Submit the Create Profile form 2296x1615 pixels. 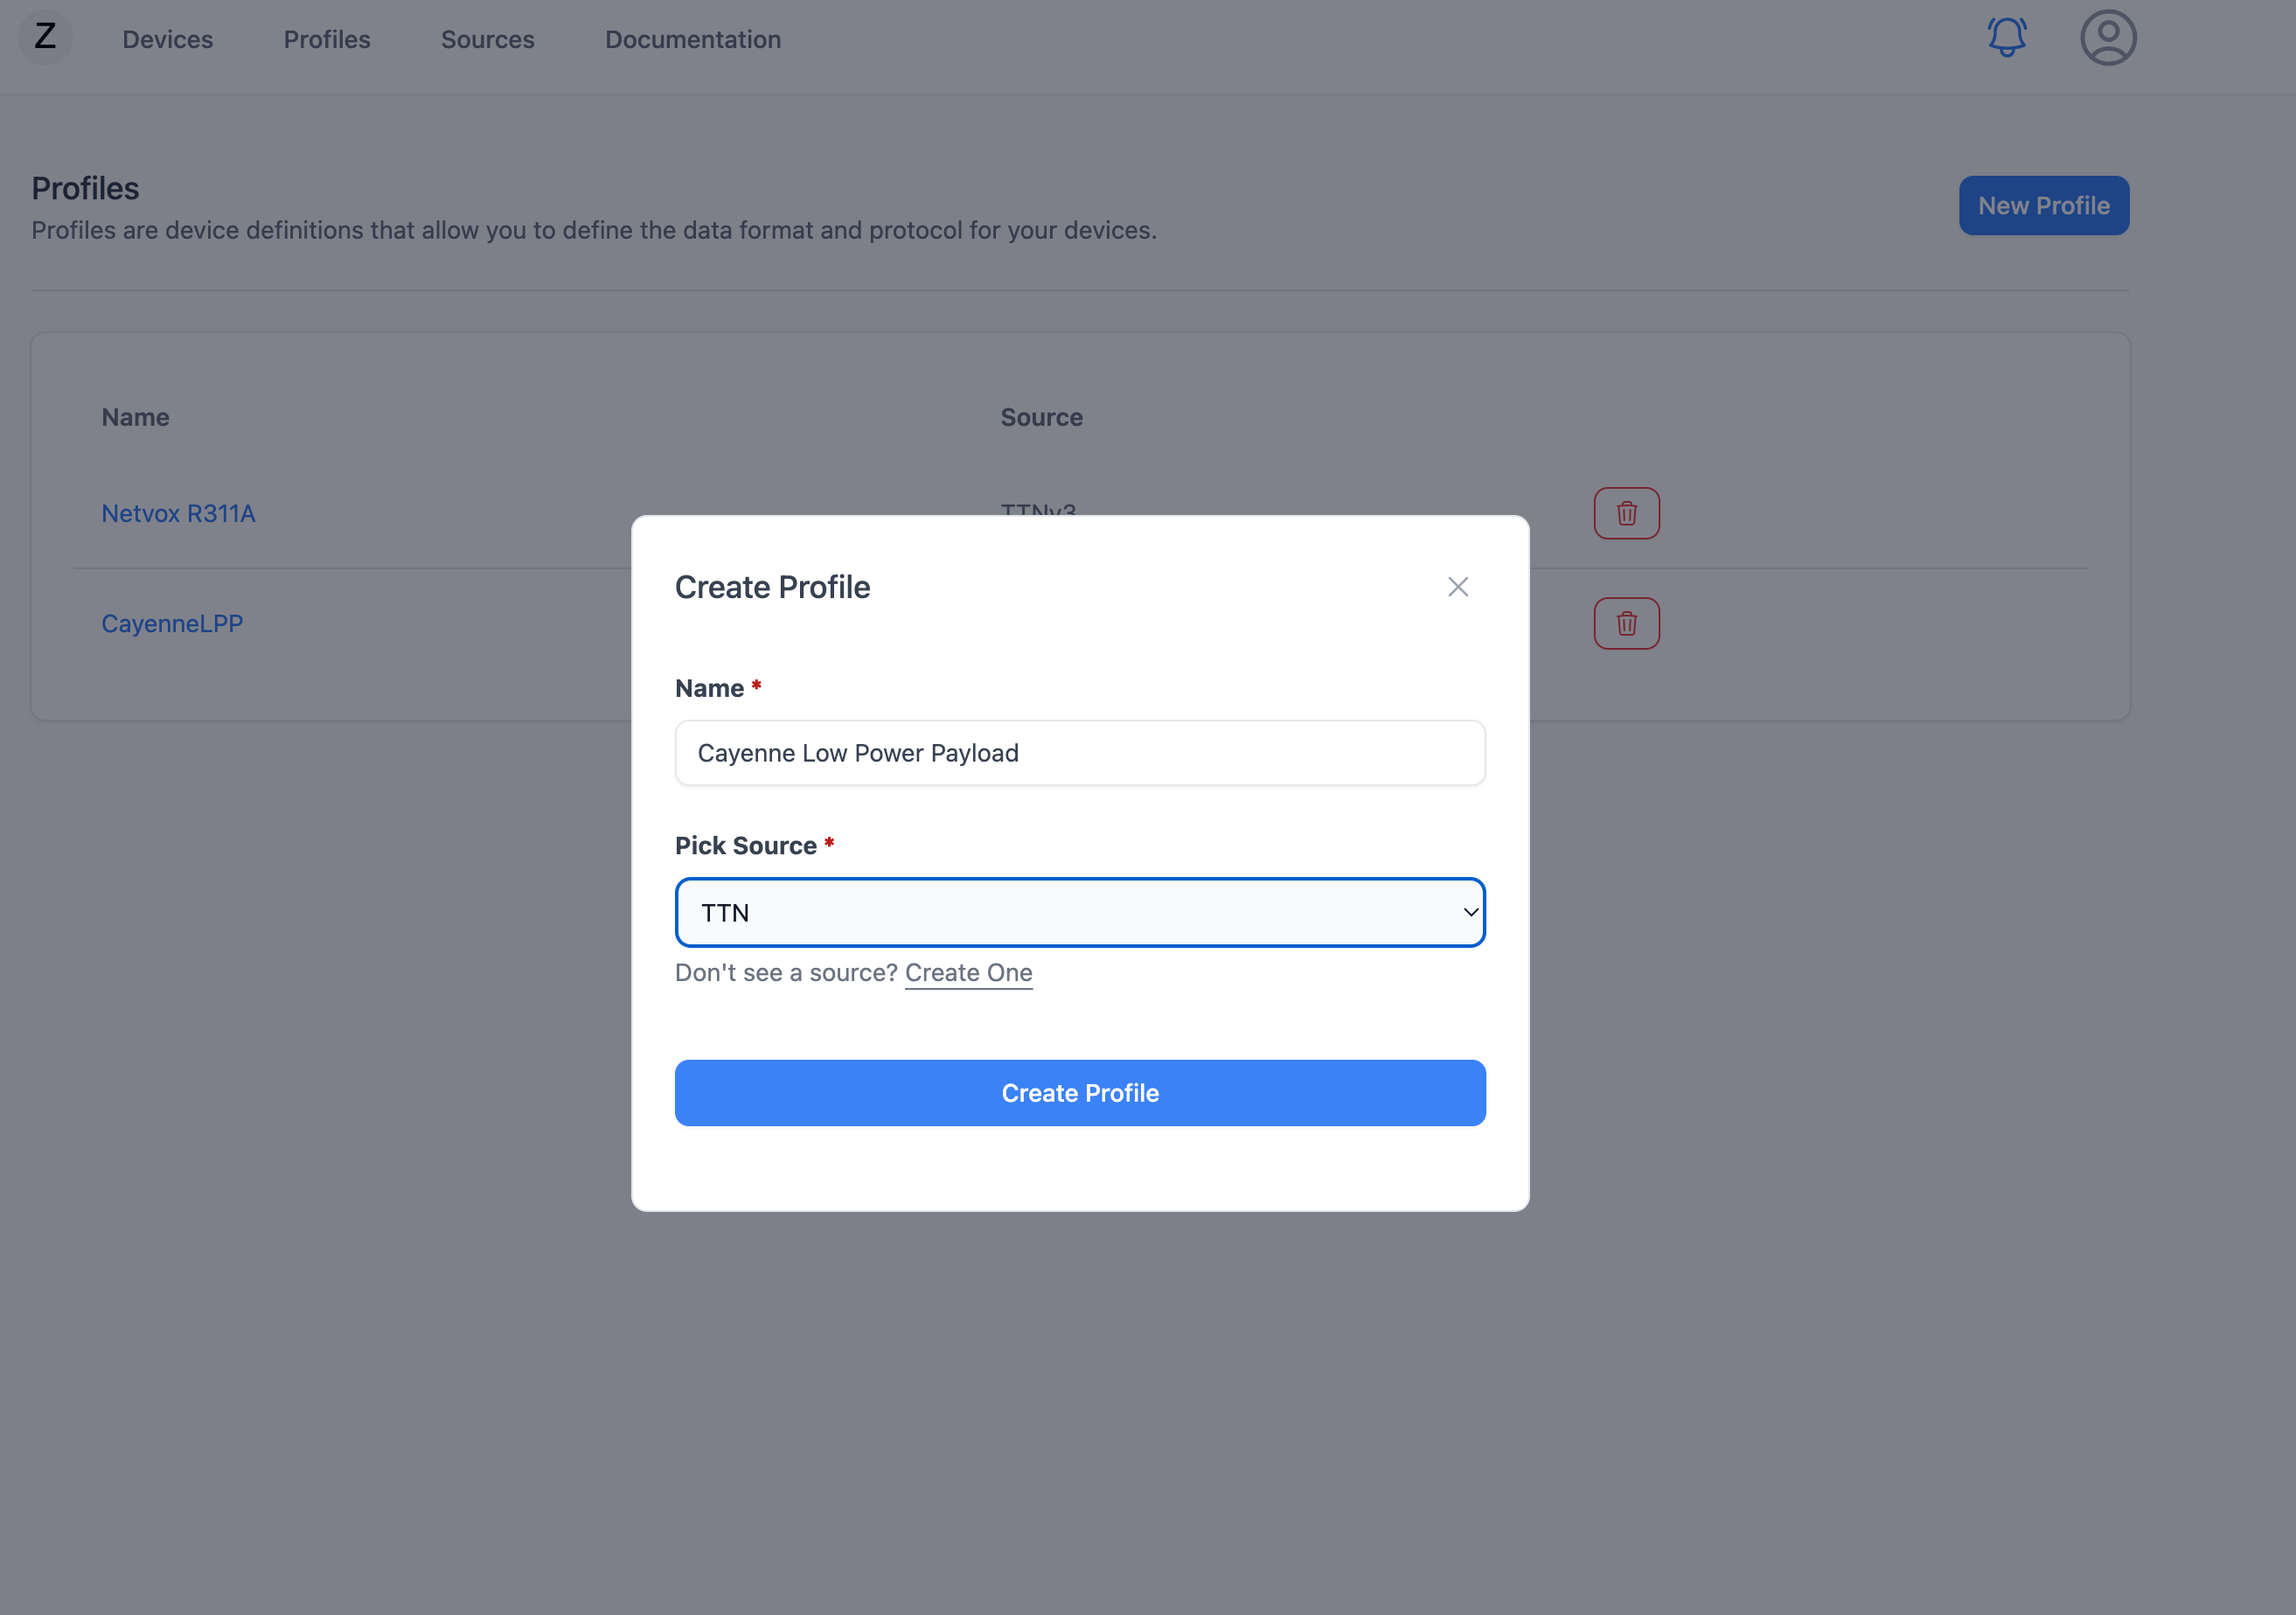pyautogui.click(x=1079, y=1092)
